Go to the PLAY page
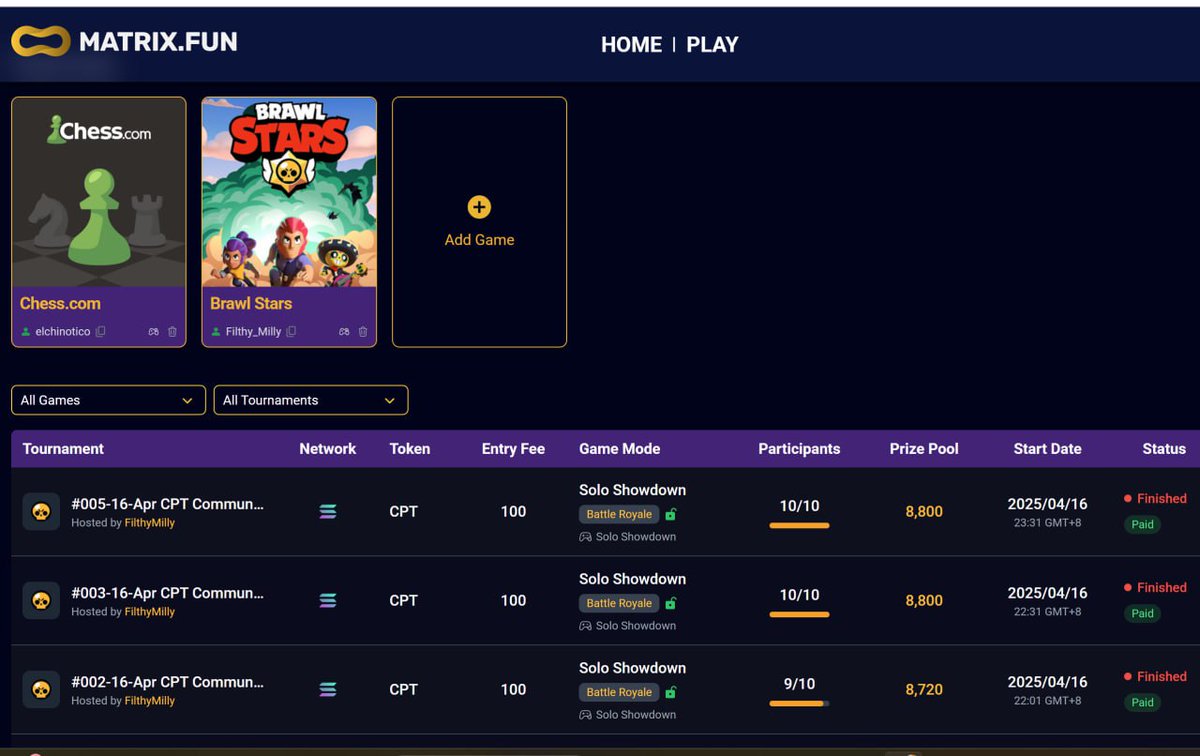 pos(712,45)
